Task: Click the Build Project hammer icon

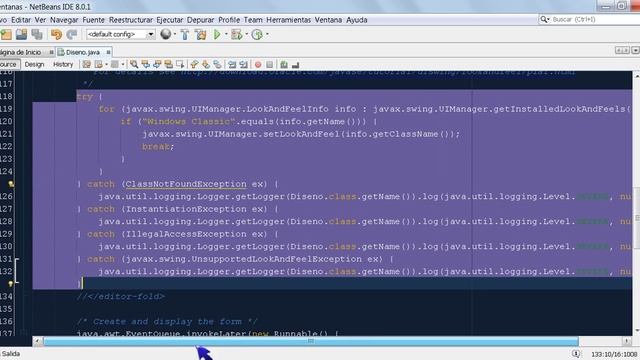Action: 185,35
